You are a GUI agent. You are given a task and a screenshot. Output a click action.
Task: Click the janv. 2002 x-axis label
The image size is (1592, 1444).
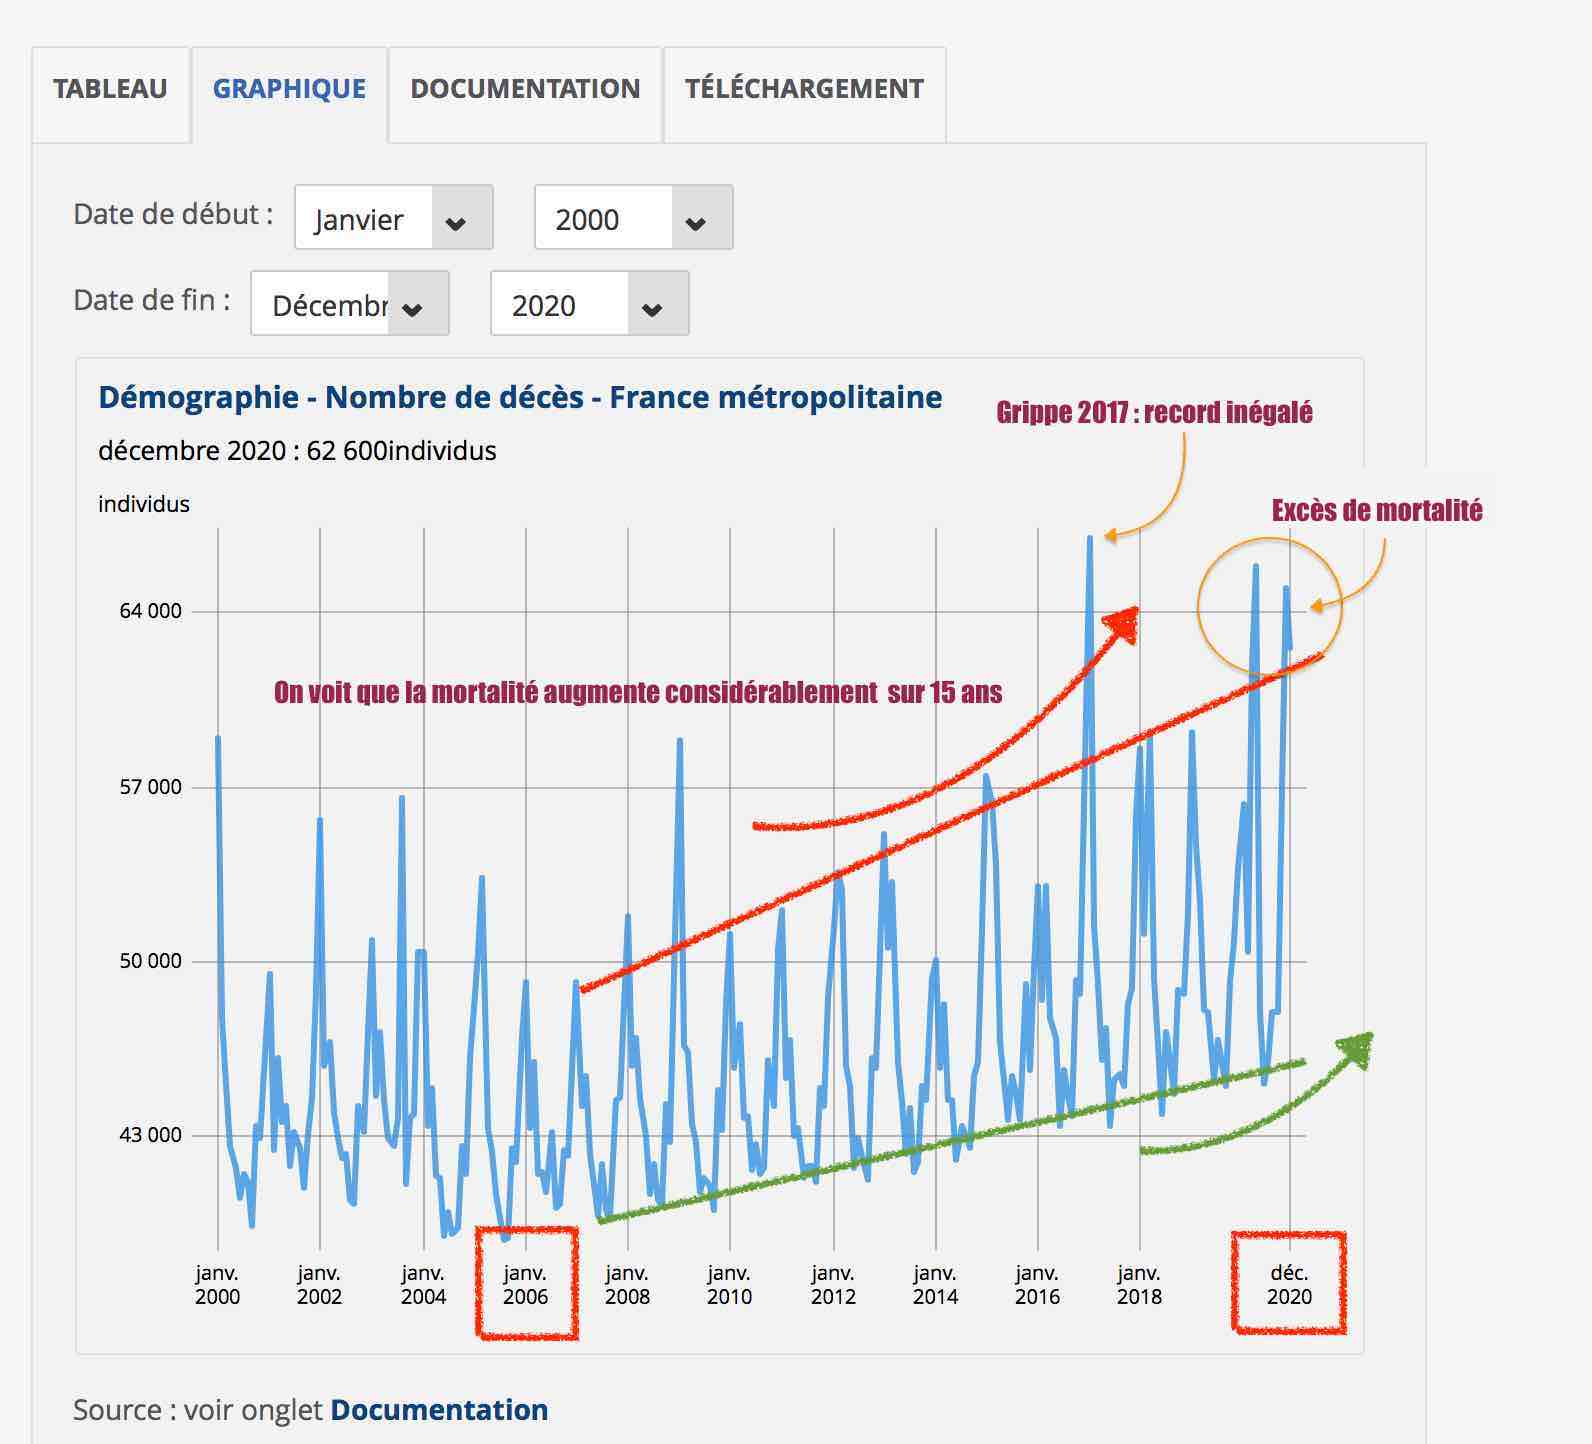pos(320,1285)
